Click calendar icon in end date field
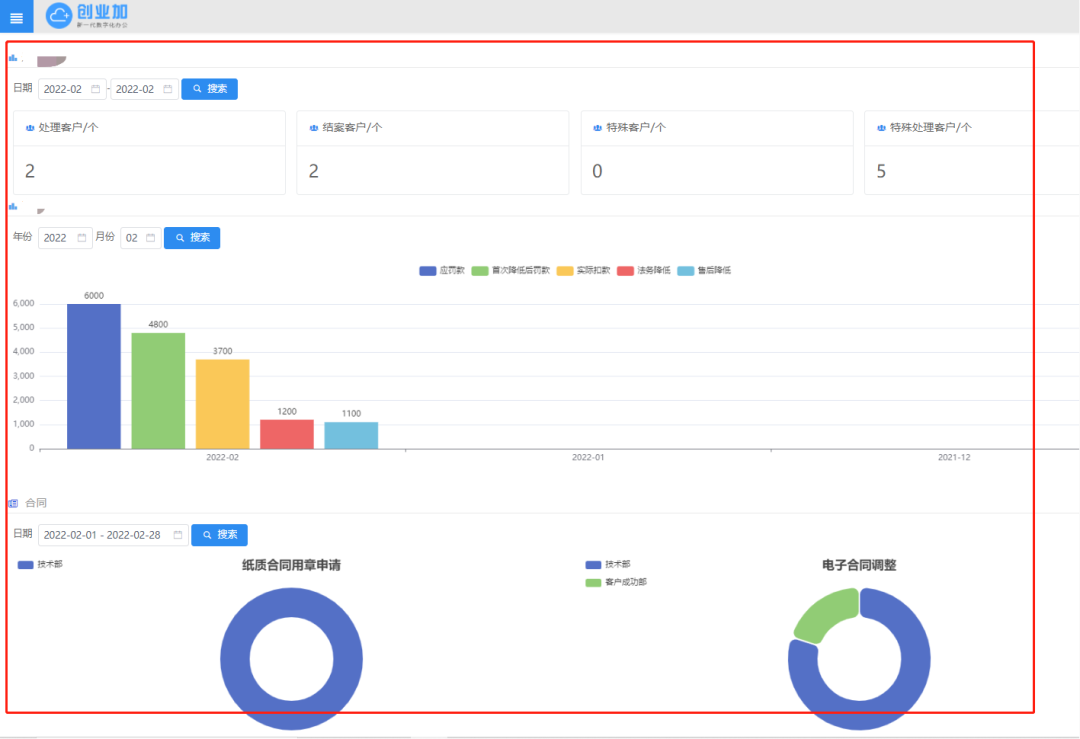Viewport: 1080px width, 739px height. [168, 89]
